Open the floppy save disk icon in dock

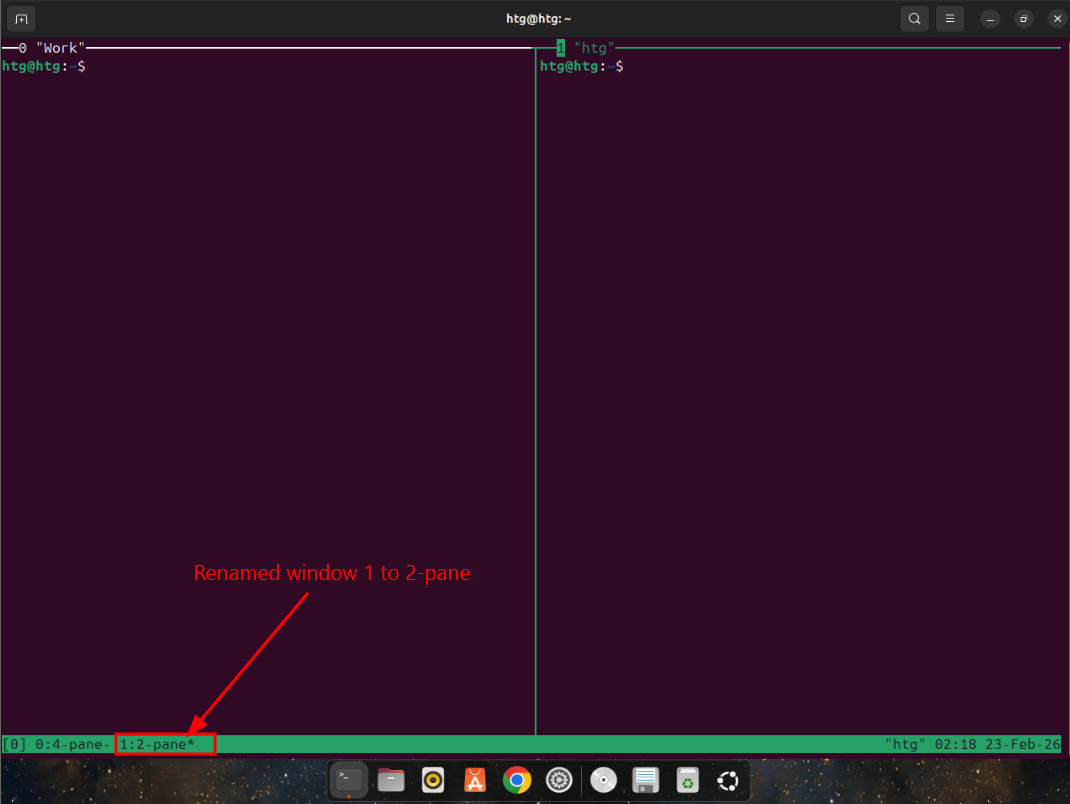click(645, 779)
